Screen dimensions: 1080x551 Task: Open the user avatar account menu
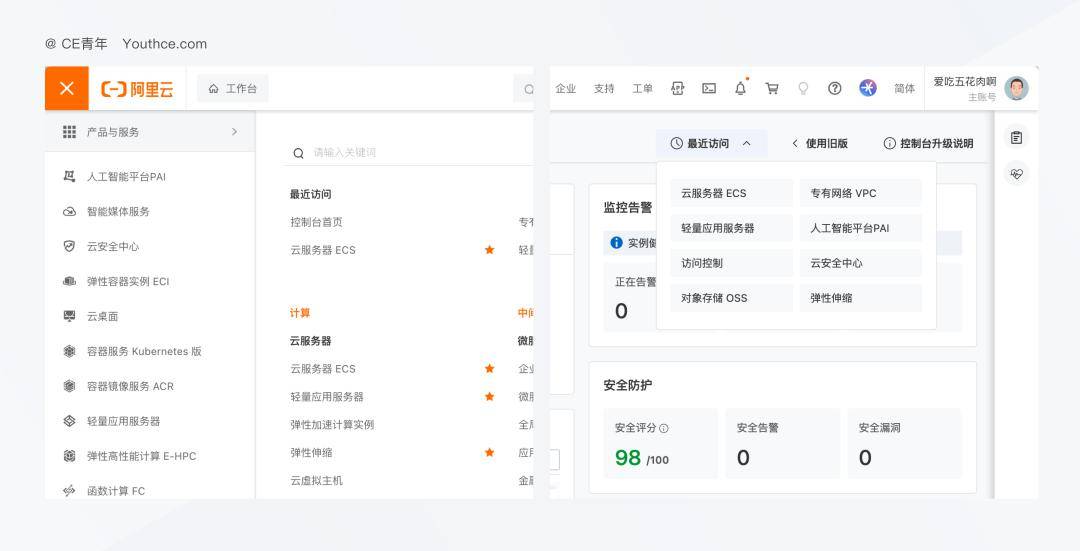[1017, 88]
